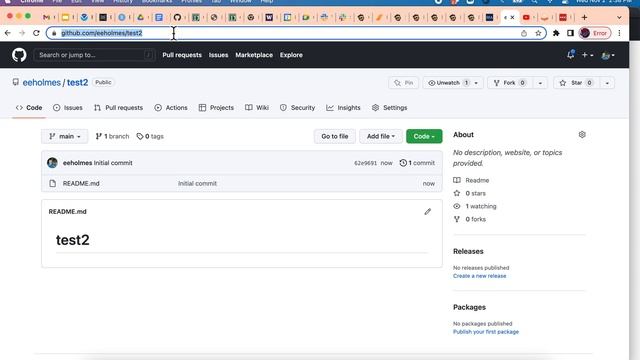640x360 pixels.
Task: Open eeholmes commit author avatar
Action: tap(52, 162)
